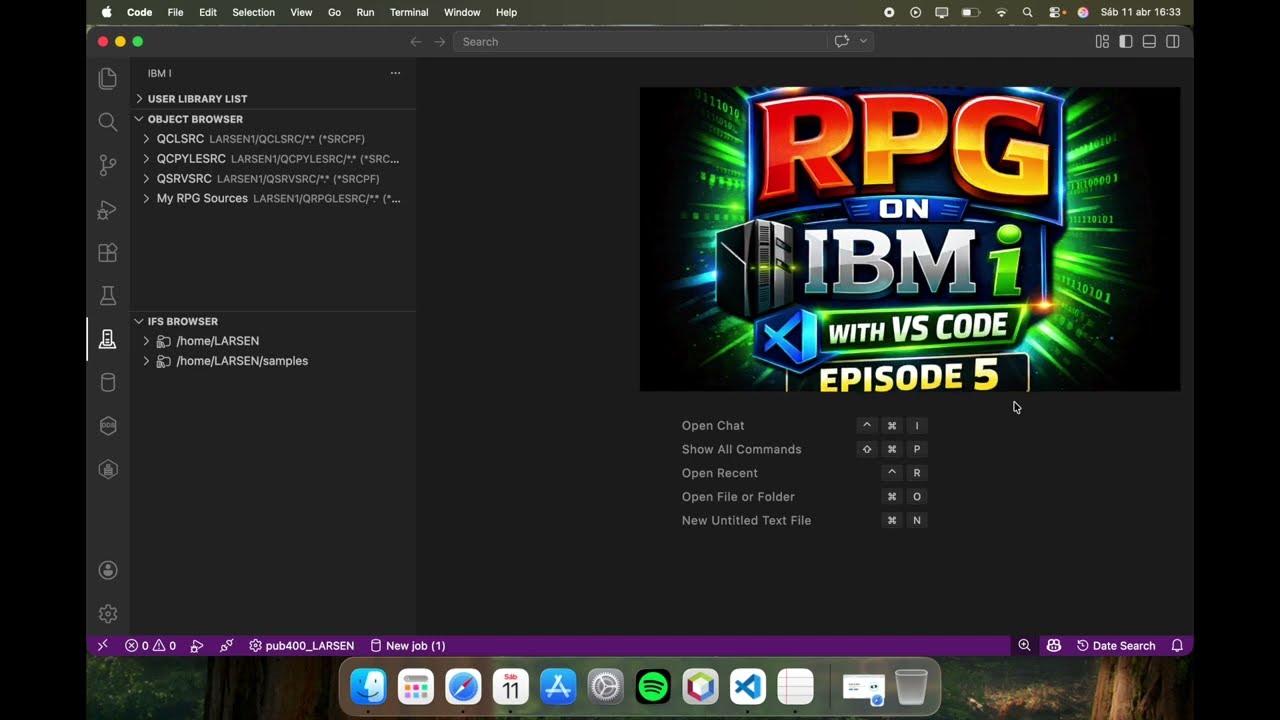Viewport: 1280px width, 720px height.
Task: Open the Selection menu
Action: (x=253, y=12)
